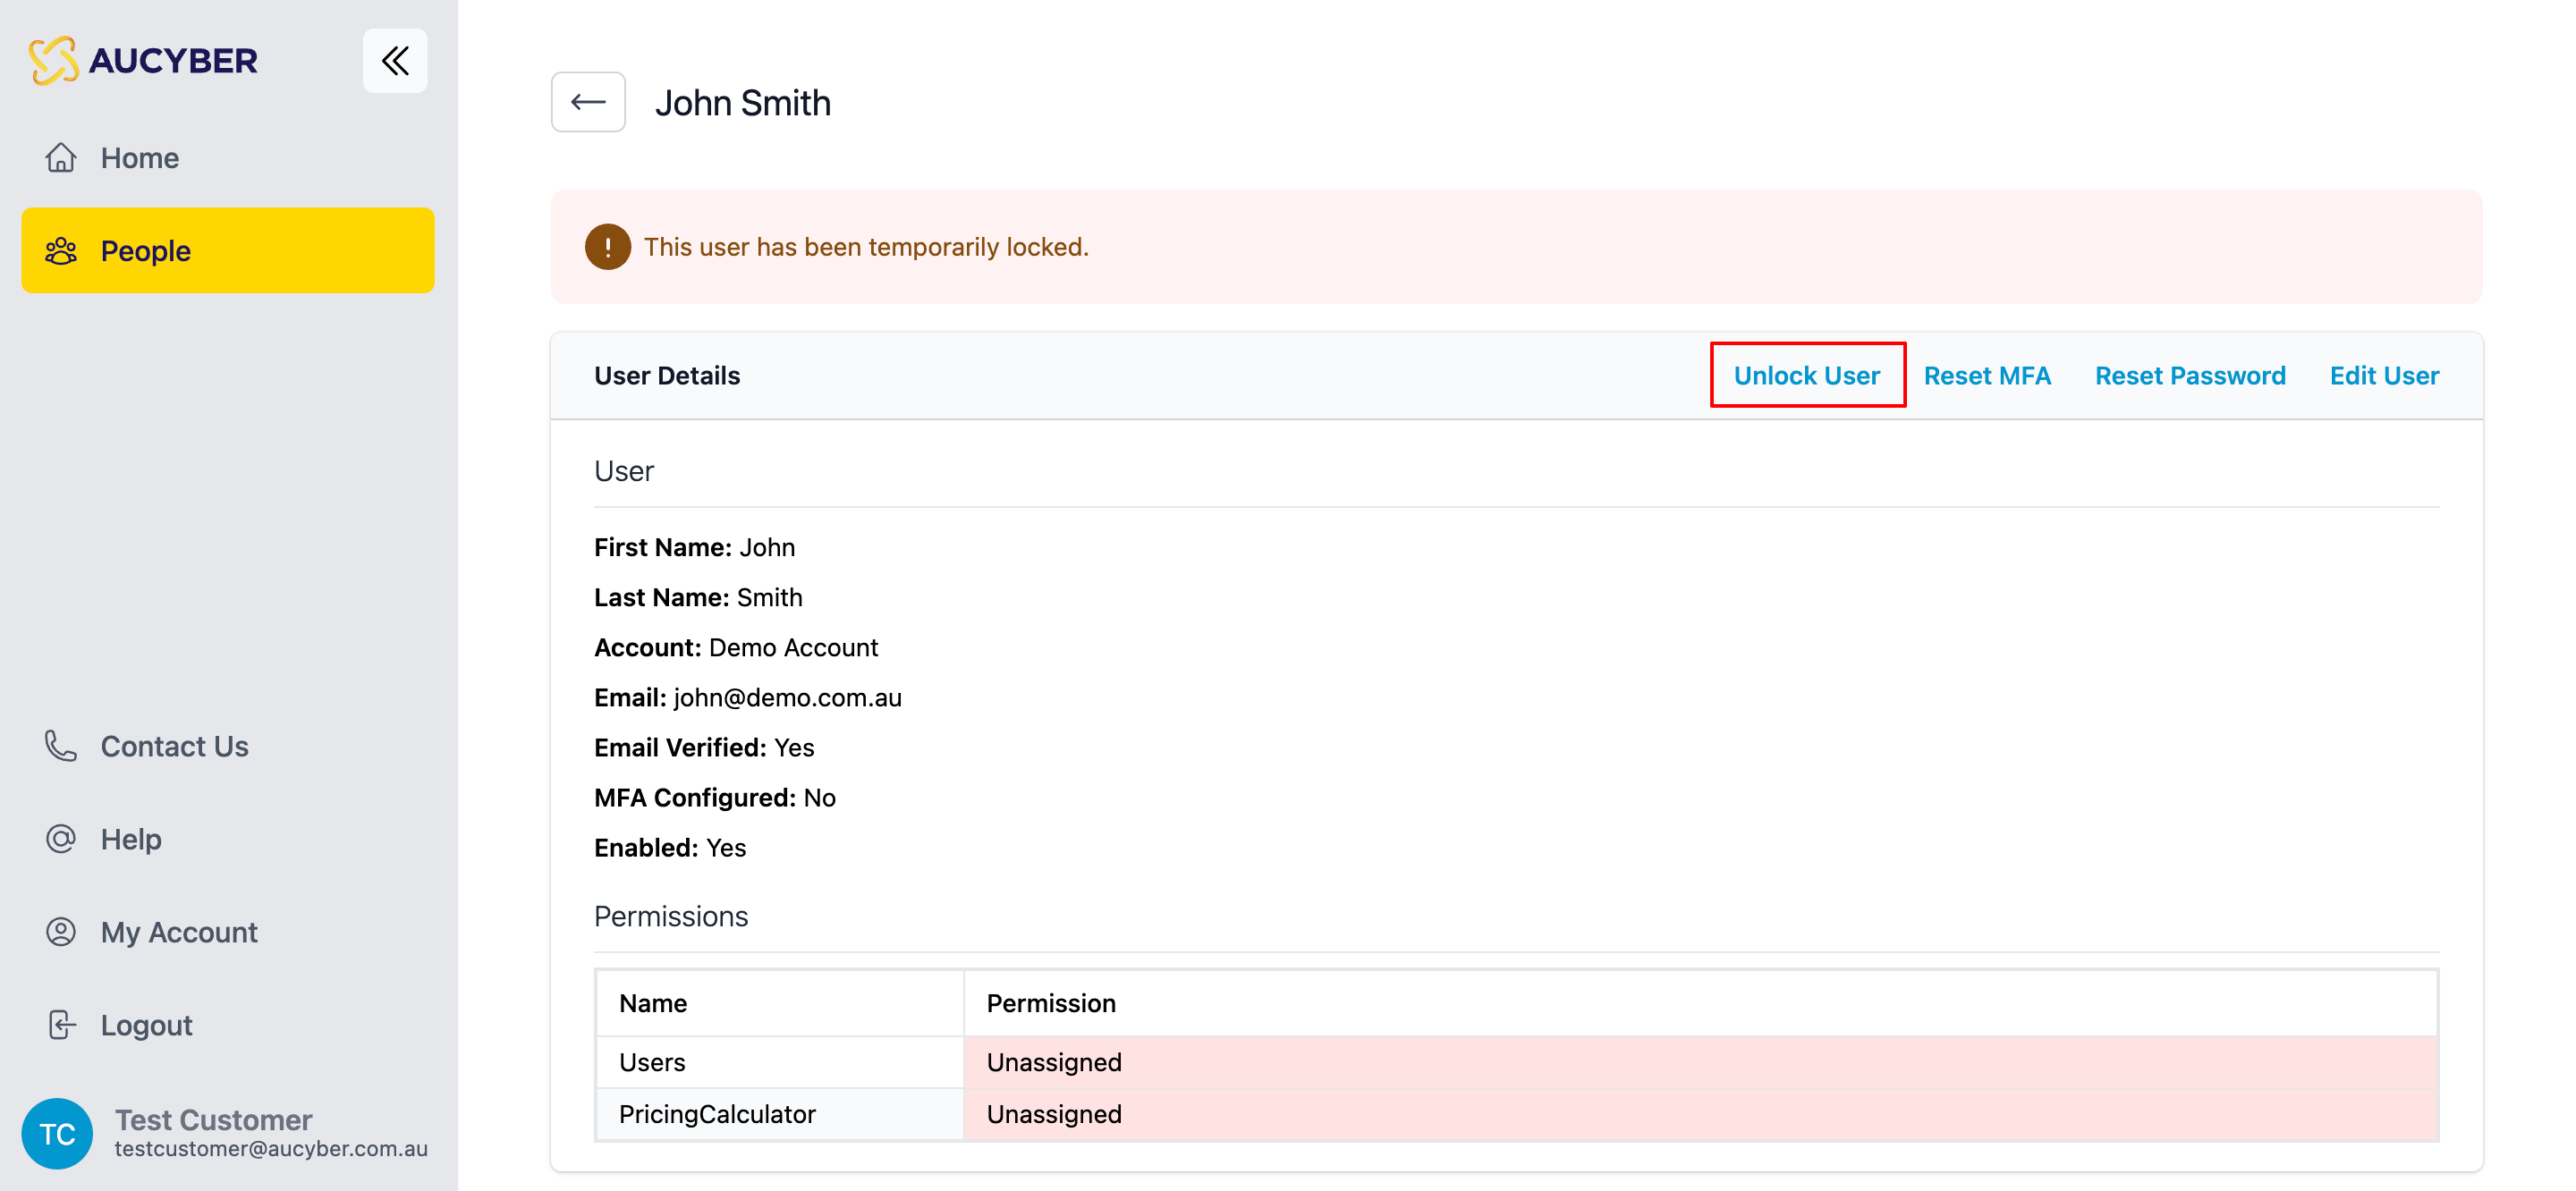
Task: Open the Home menu item
Action: (140, 158)
